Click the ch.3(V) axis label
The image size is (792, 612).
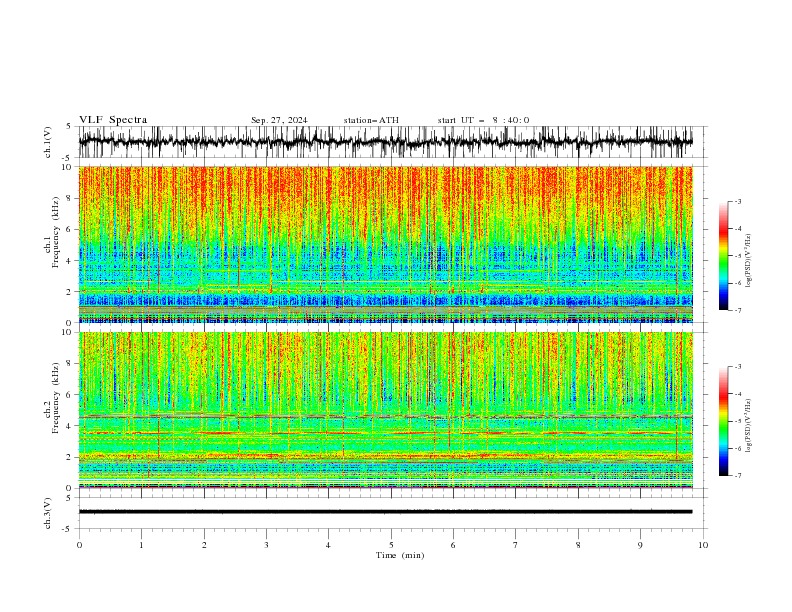point(48,513)
